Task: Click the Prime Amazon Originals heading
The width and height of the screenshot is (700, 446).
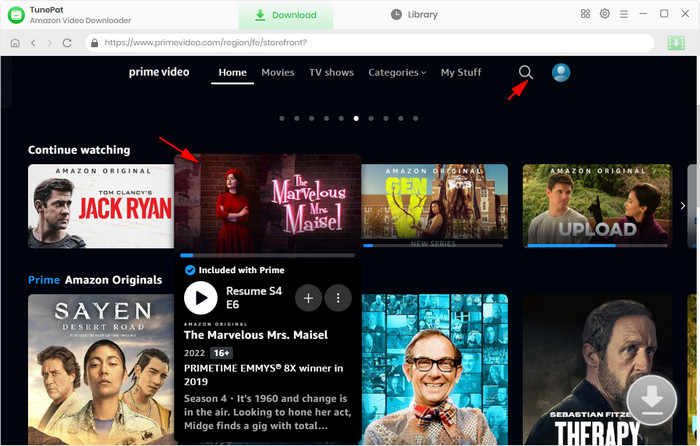Action: 95,280
